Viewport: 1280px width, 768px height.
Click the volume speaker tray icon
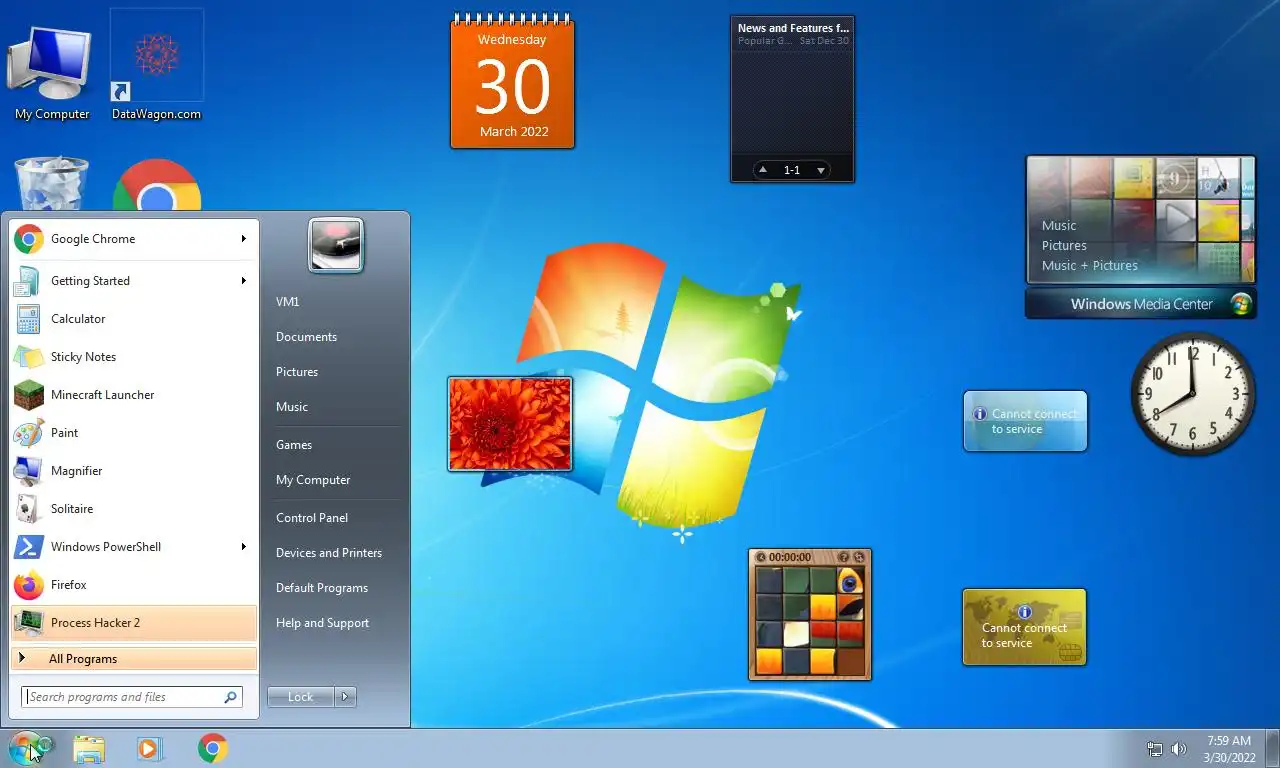pyautogui.click(x=1179, y=749)
